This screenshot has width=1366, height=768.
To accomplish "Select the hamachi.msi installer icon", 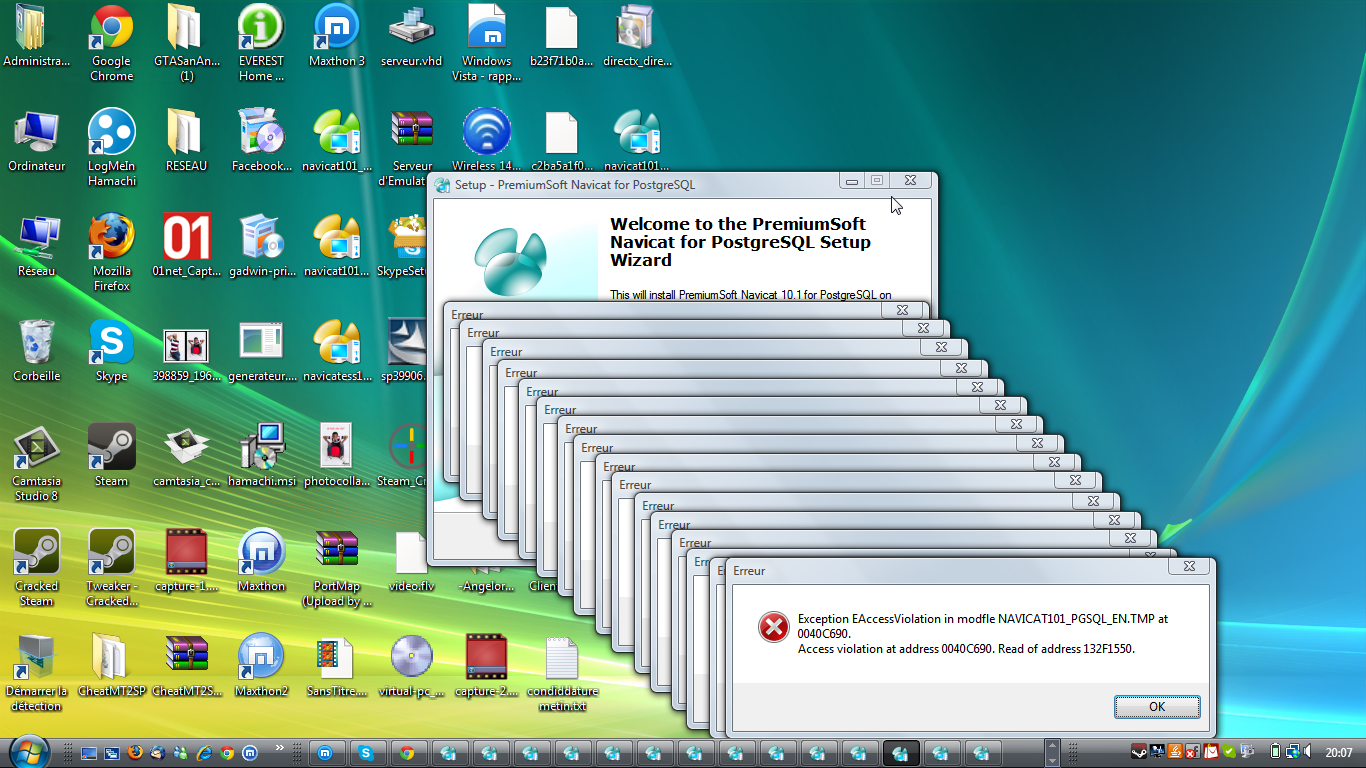I will 261,456.
